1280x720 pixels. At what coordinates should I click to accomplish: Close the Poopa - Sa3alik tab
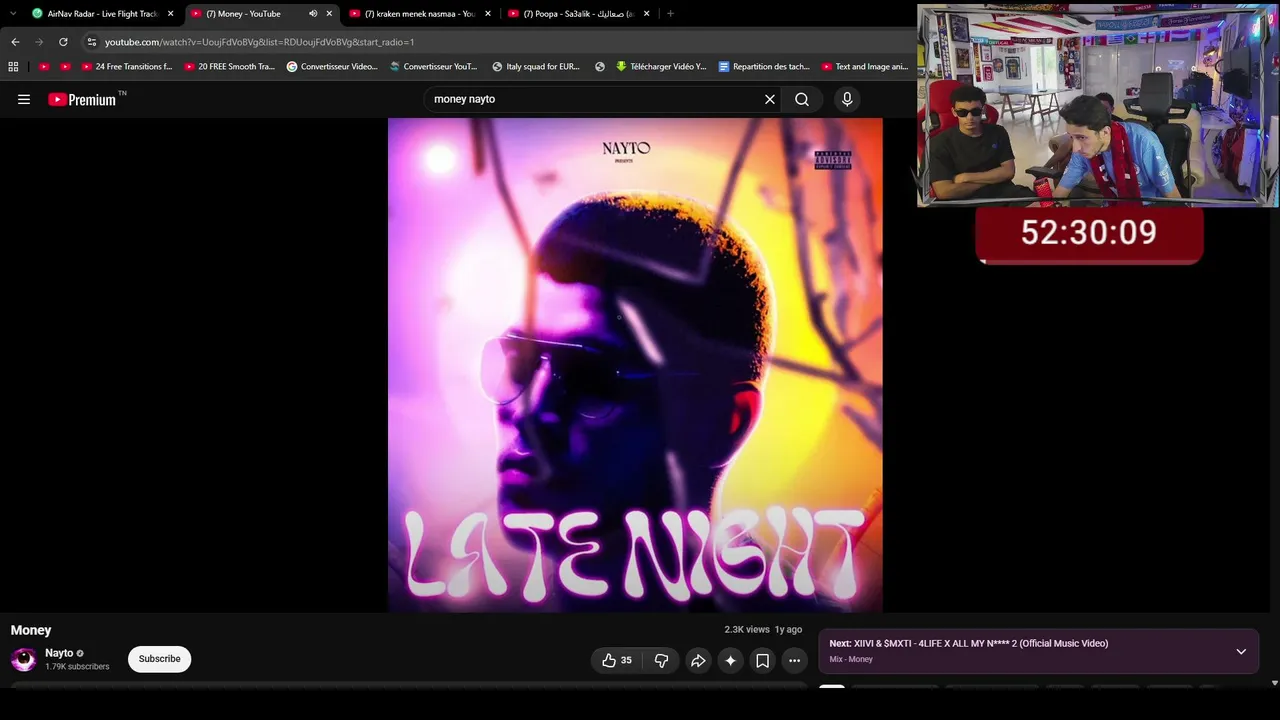click(647, 14)
